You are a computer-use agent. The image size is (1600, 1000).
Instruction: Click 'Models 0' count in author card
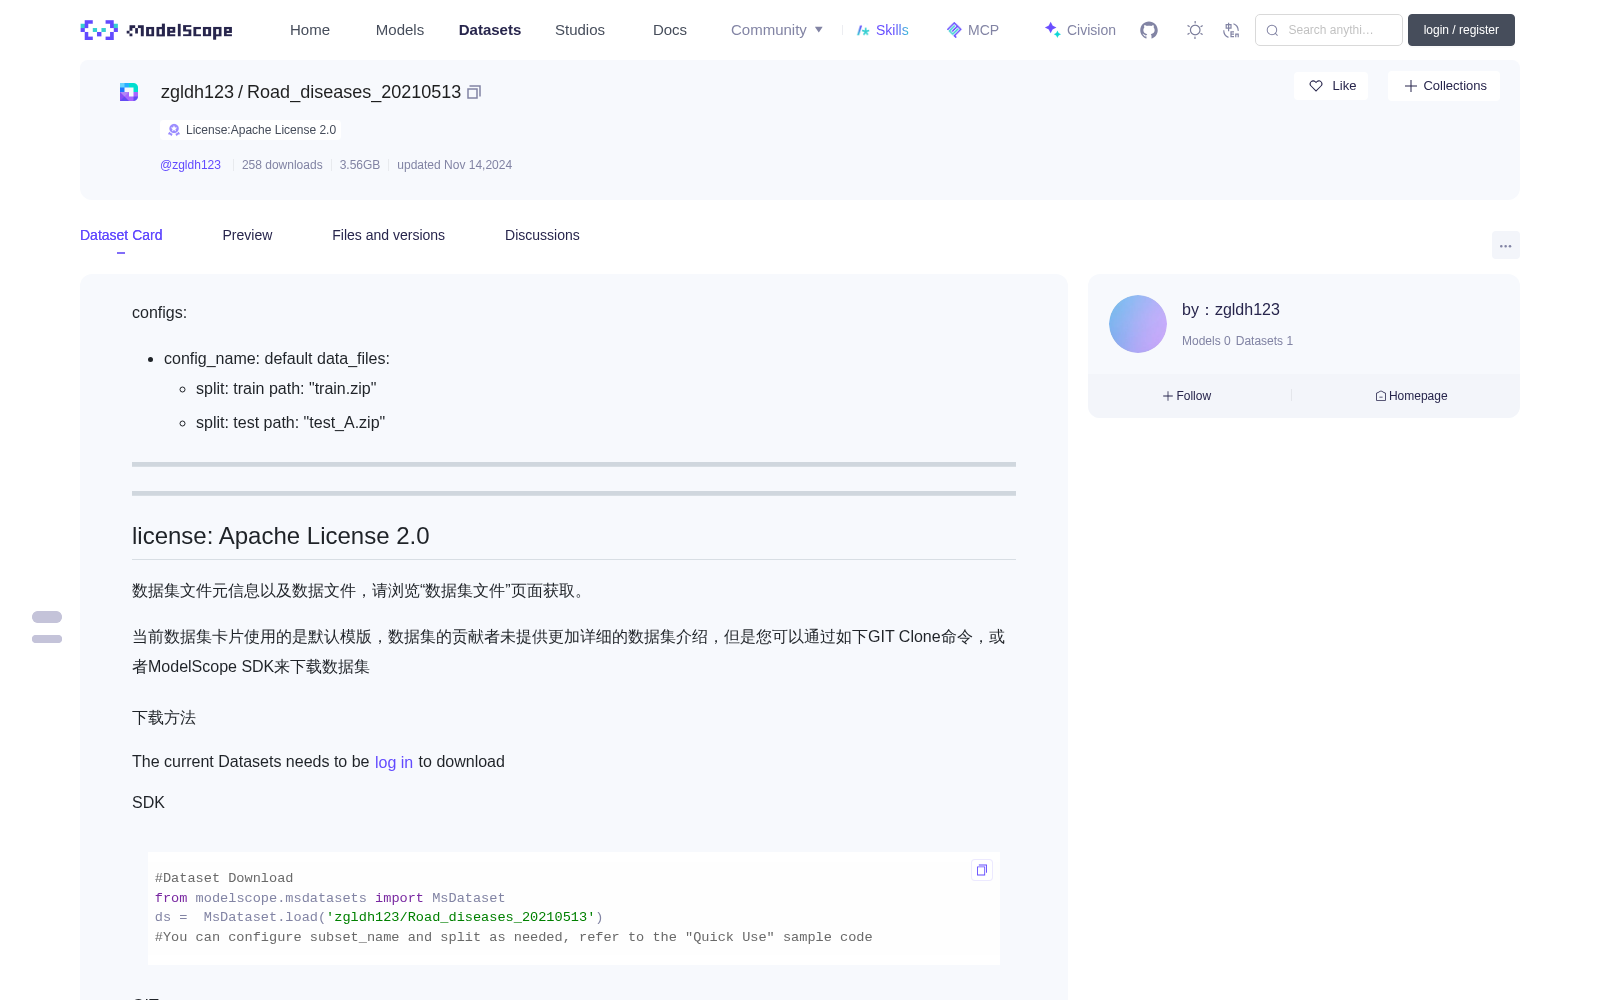[x=1206, y=341]
